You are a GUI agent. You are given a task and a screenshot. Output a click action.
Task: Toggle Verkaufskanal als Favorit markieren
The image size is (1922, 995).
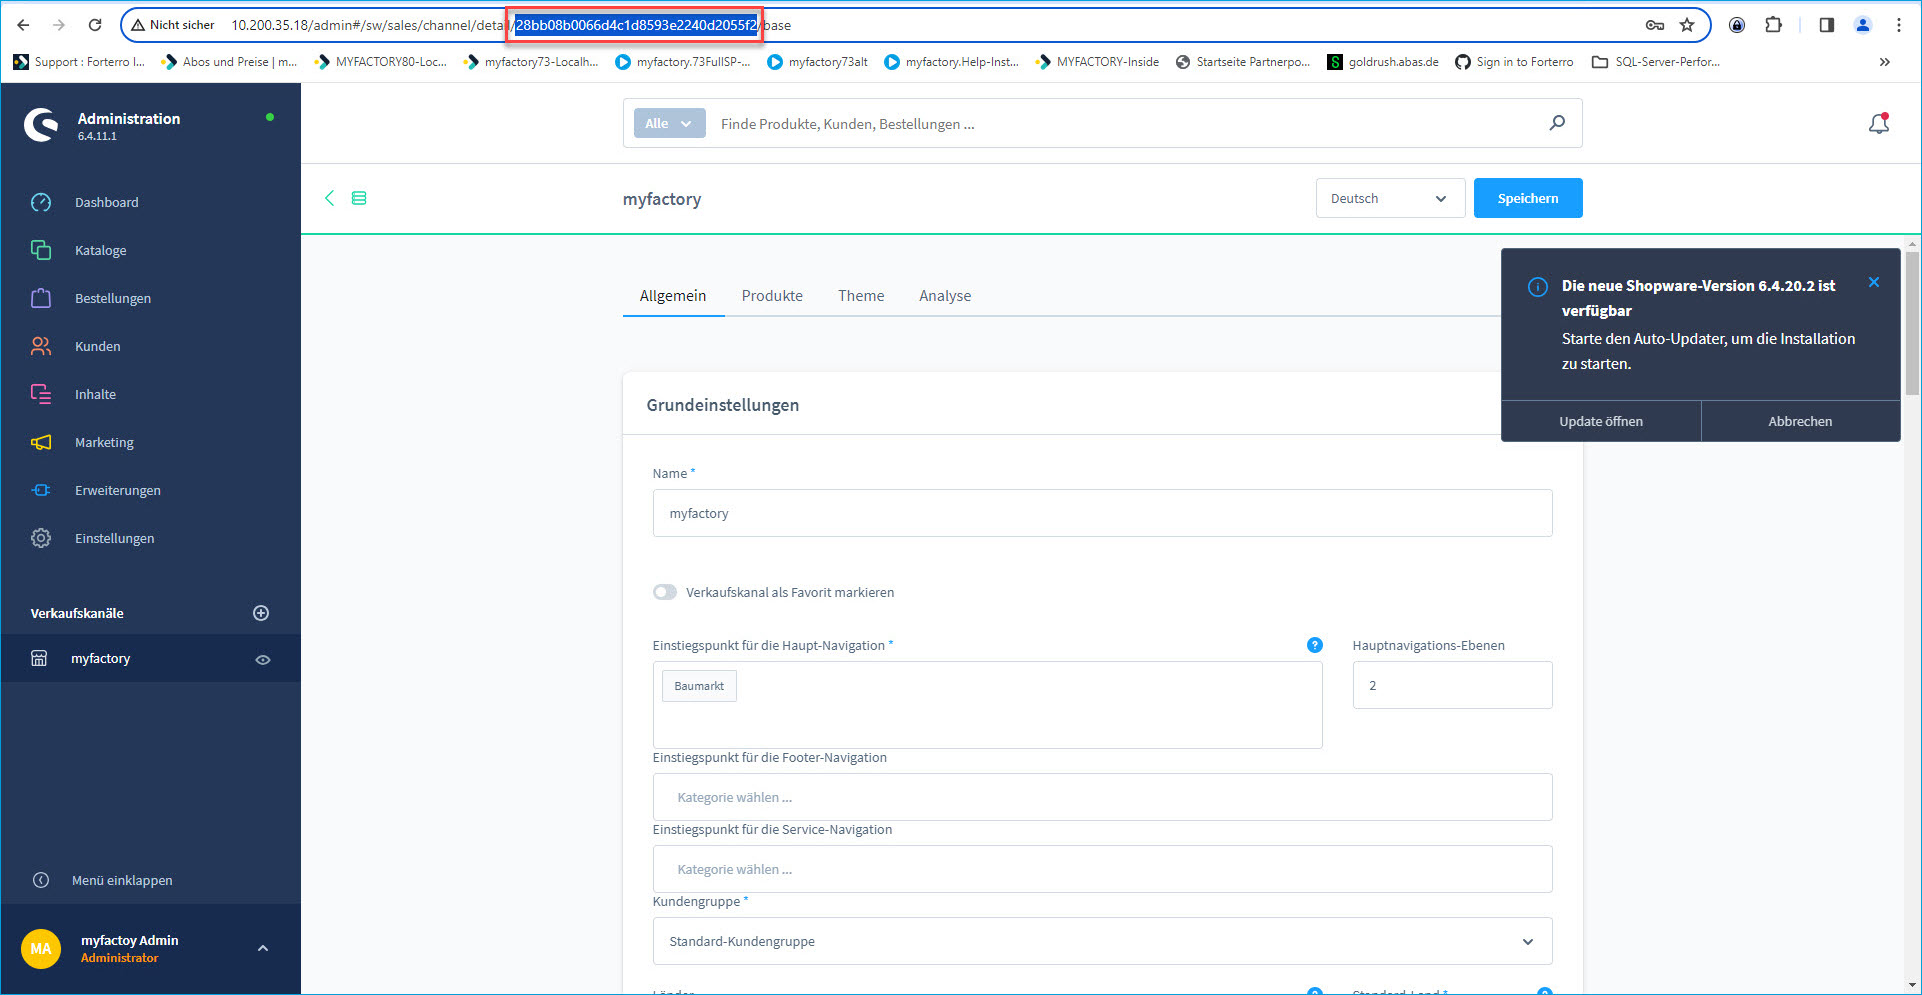(x=665, y=592)
